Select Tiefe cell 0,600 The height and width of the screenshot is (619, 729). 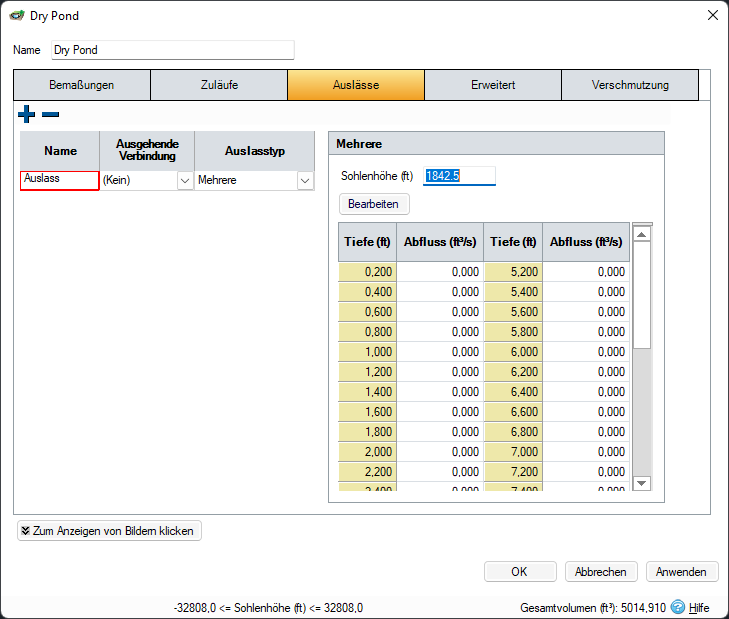click(367, 312)
